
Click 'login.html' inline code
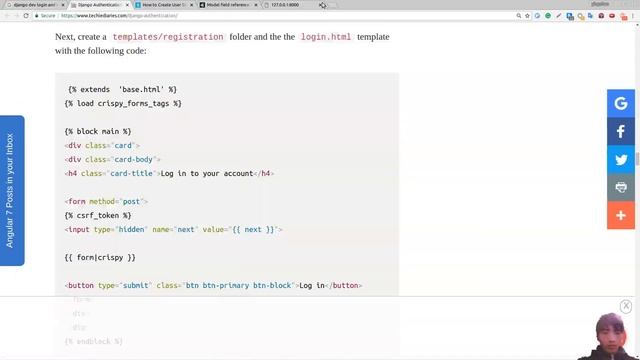(326, 37)
